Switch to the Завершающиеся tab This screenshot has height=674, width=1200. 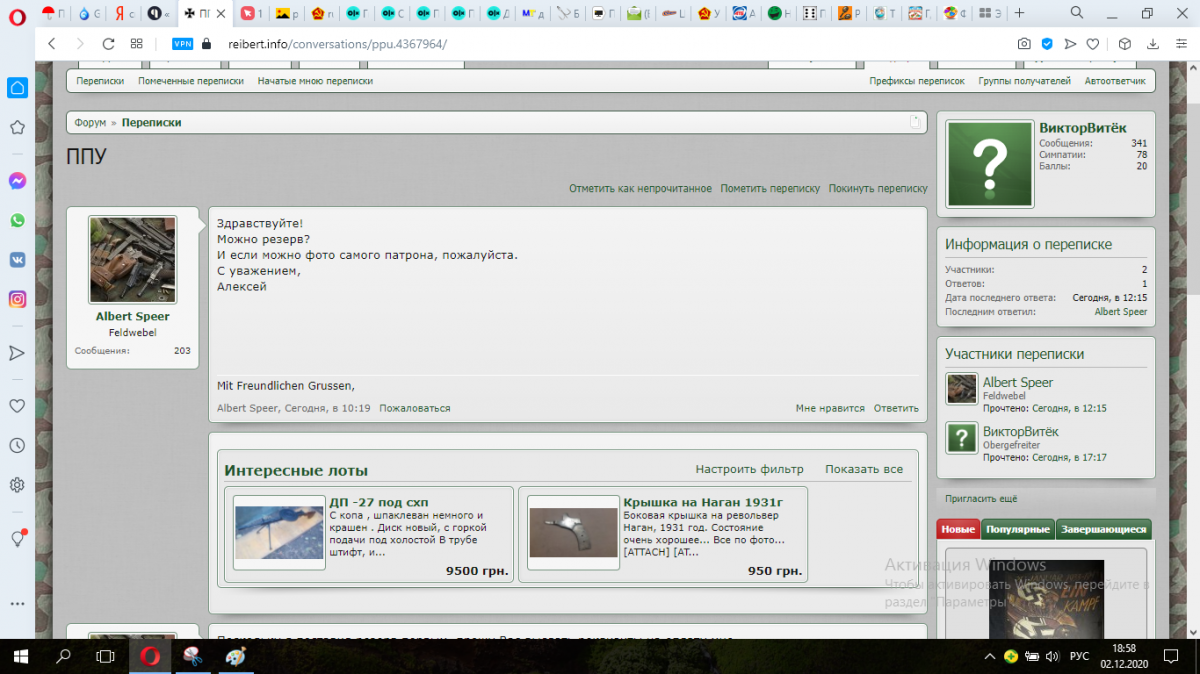tap(1103, 529)
